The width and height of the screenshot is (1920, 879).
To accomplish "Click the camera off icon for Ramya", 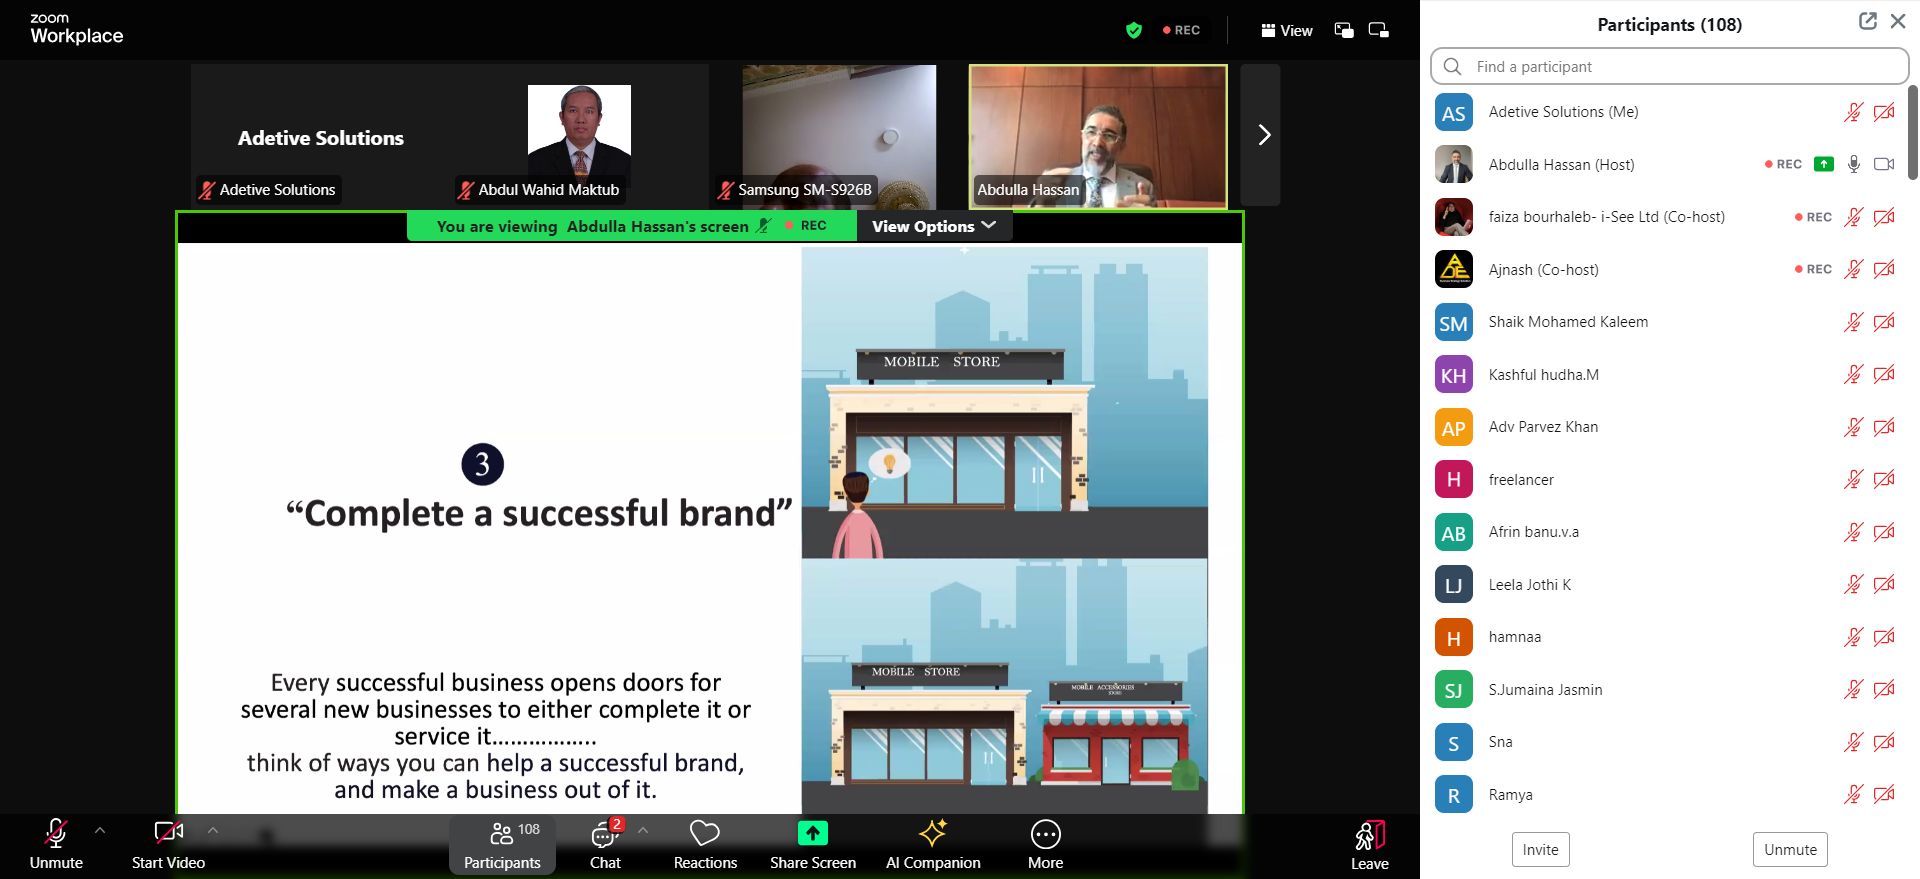I will (1884, 795).
